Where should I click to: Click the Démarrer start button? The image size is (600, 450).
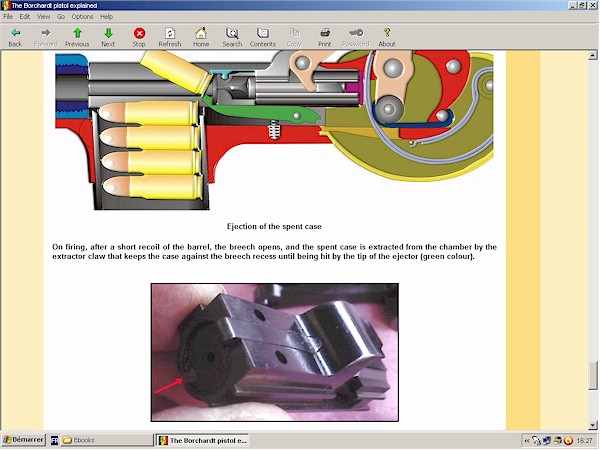23,440
